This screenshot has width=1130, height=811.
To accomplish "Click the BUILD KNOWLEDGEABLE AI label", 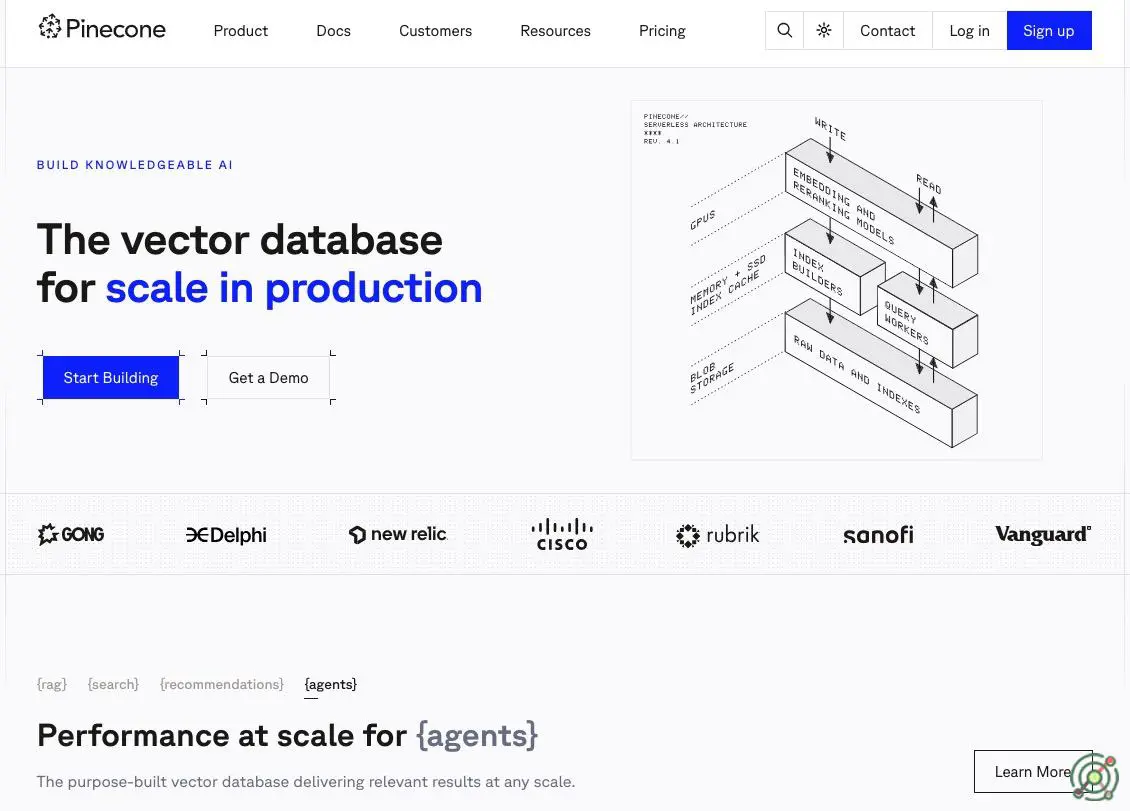I will pyautogui.click(x=135, y=165).
